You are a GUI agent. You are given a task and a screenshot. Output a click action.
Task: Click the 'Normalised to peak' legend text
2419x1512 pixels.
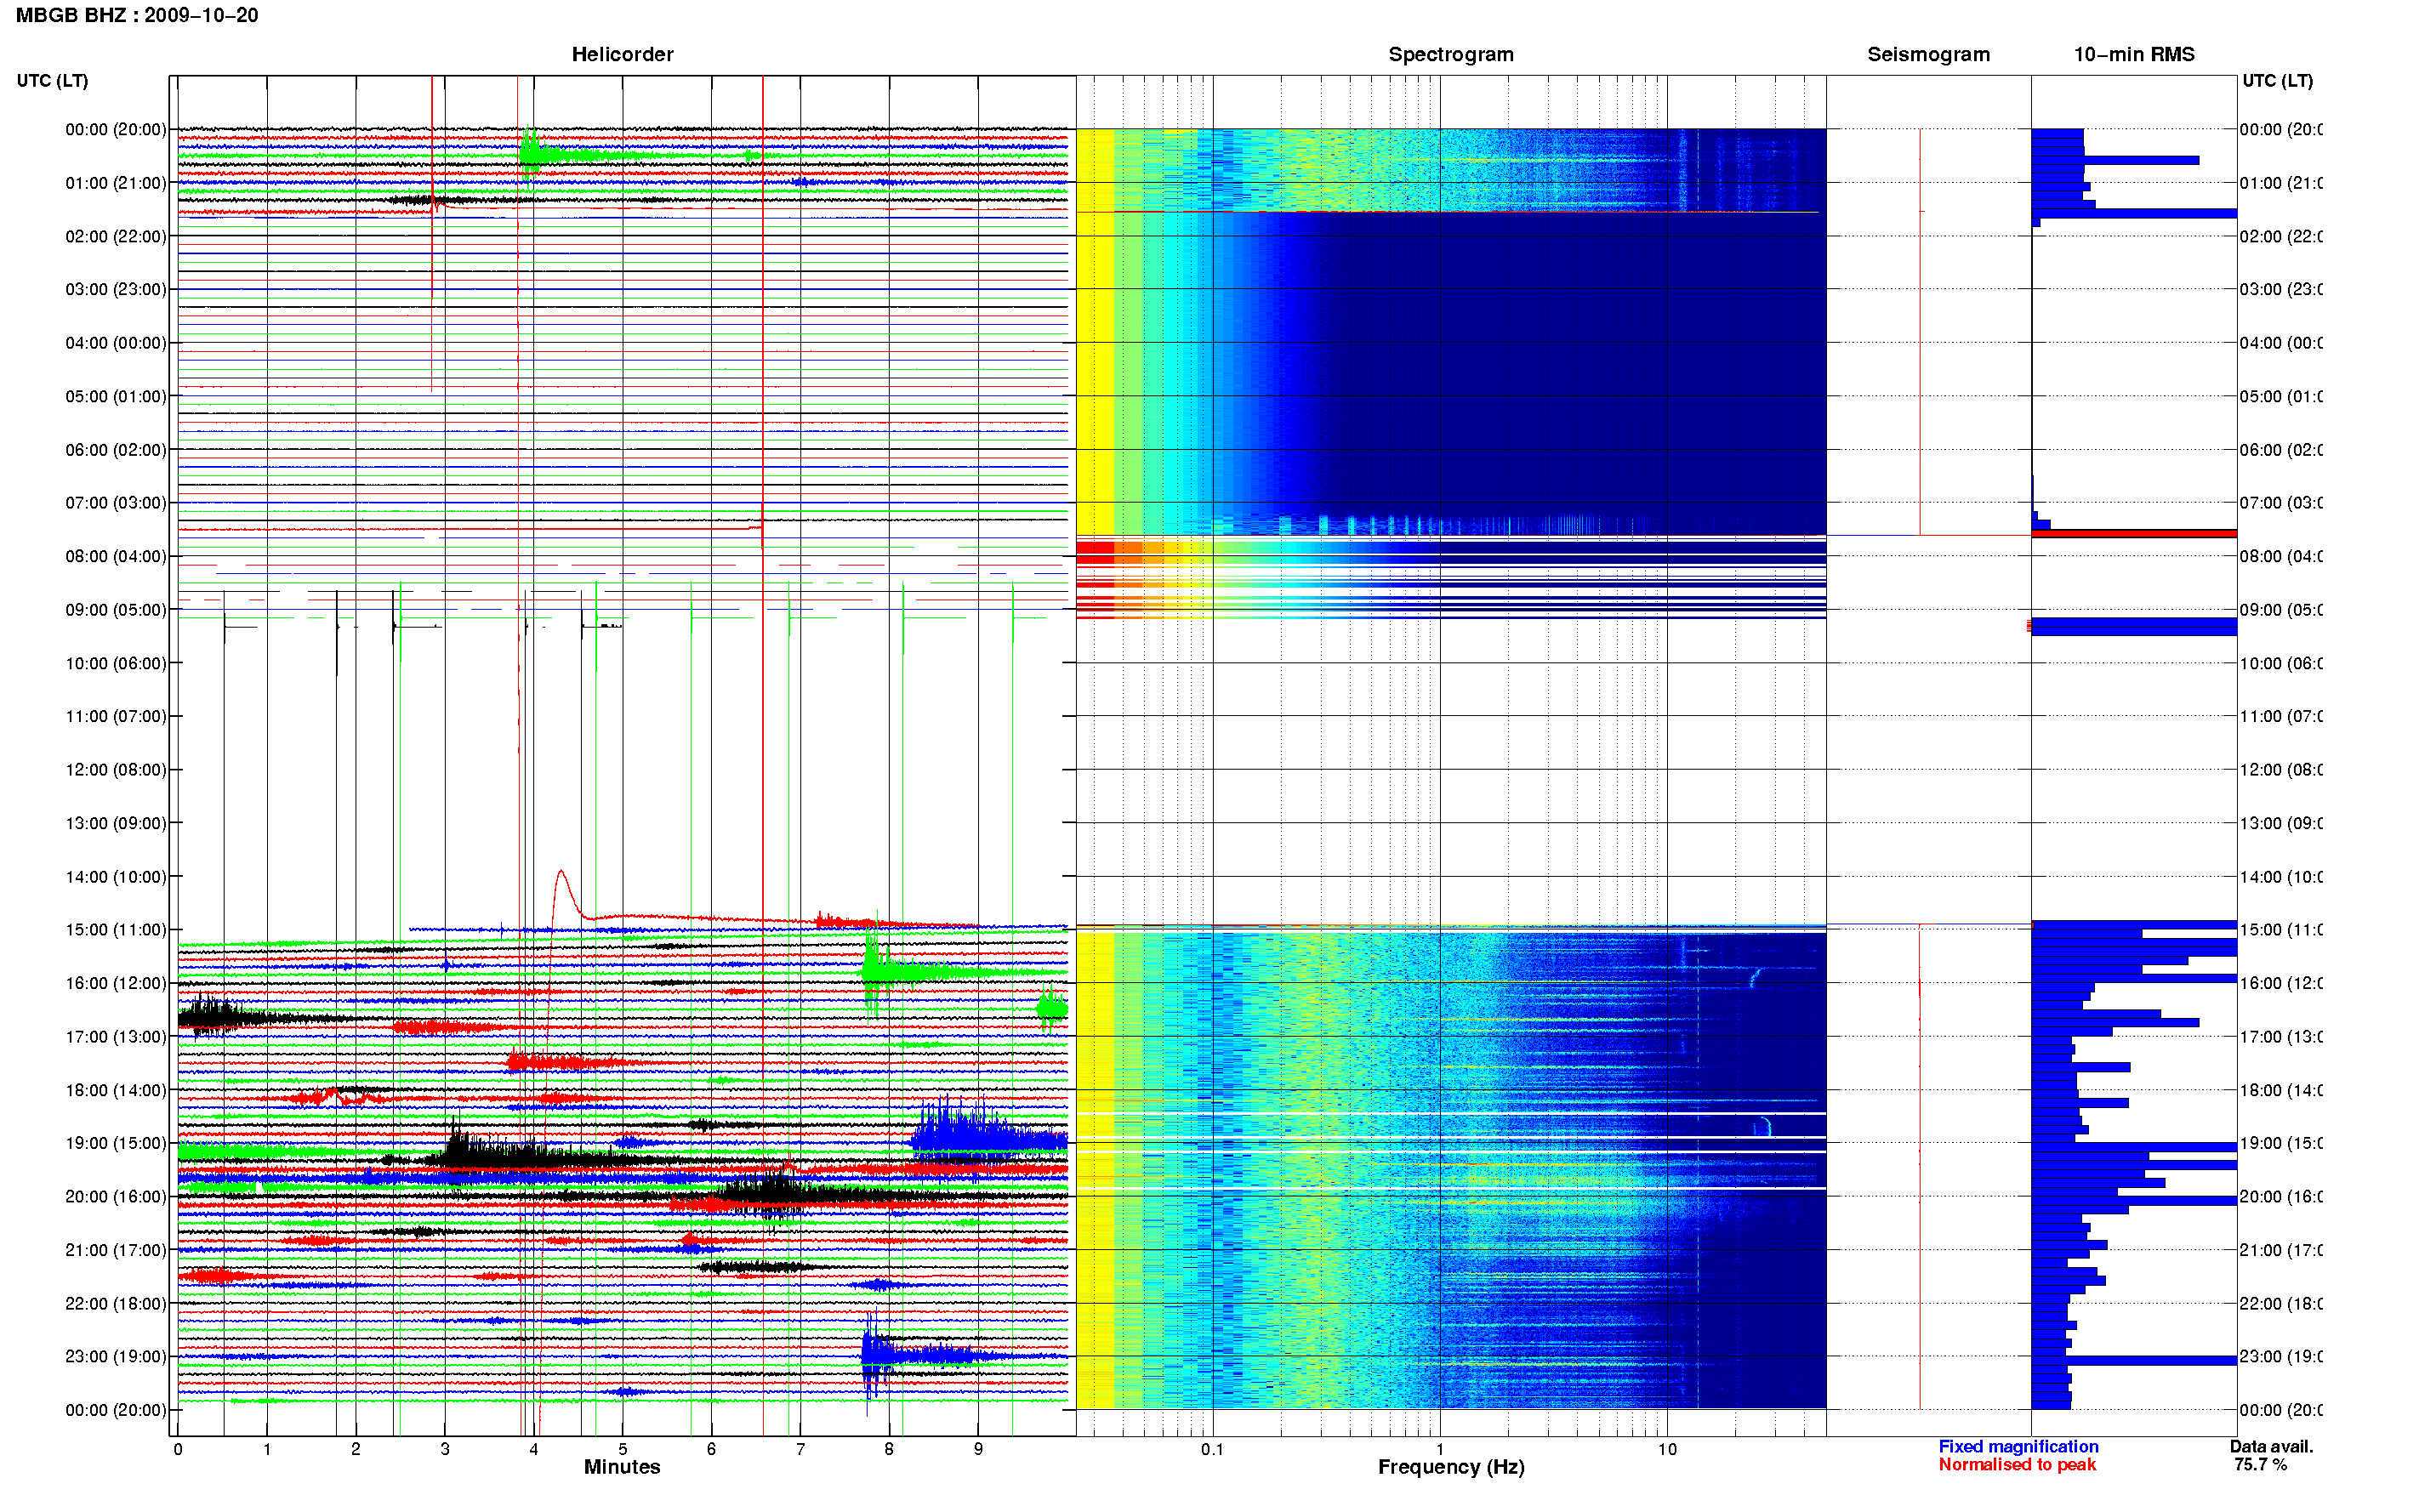click(2017, 1465)
